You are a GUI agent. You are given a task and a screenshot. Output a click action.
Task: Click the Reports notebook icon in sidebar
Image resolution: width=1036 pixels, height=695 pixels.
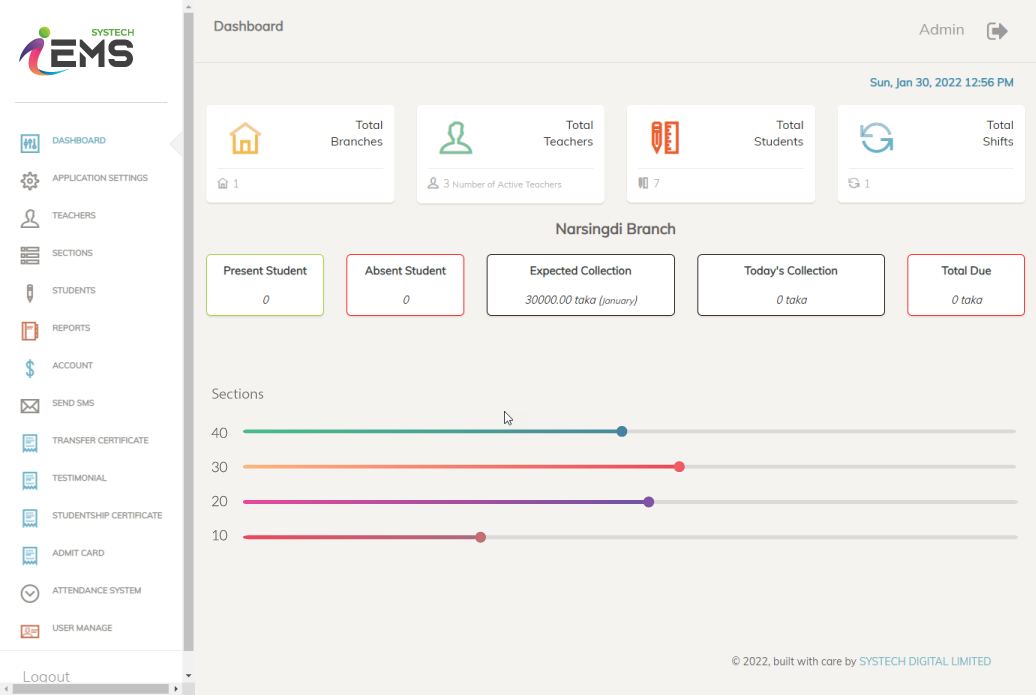click(30, 330)
